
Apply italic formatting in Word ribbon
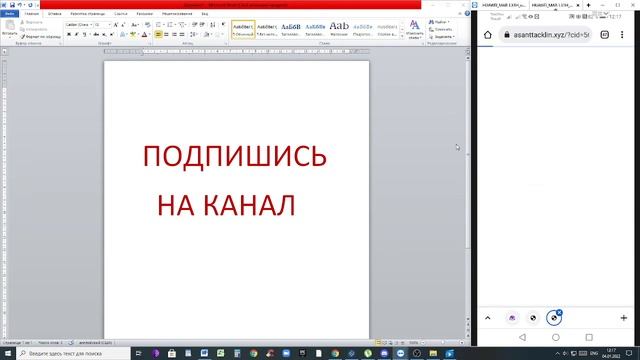pyautogui.click(x=76, y=35)
